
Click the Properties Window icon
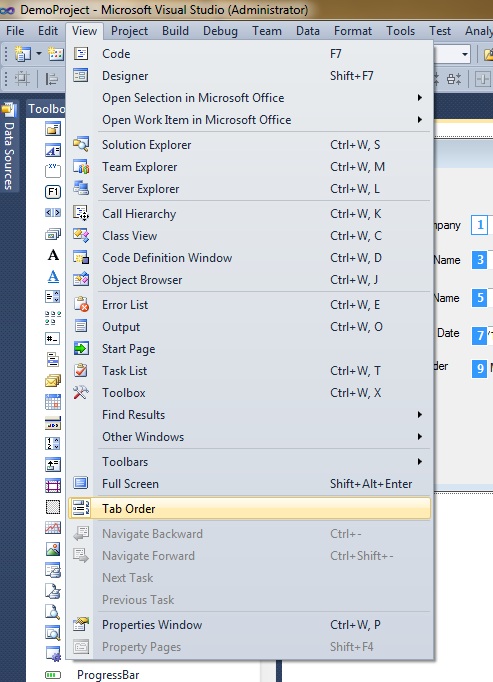[x=81, y=625]
